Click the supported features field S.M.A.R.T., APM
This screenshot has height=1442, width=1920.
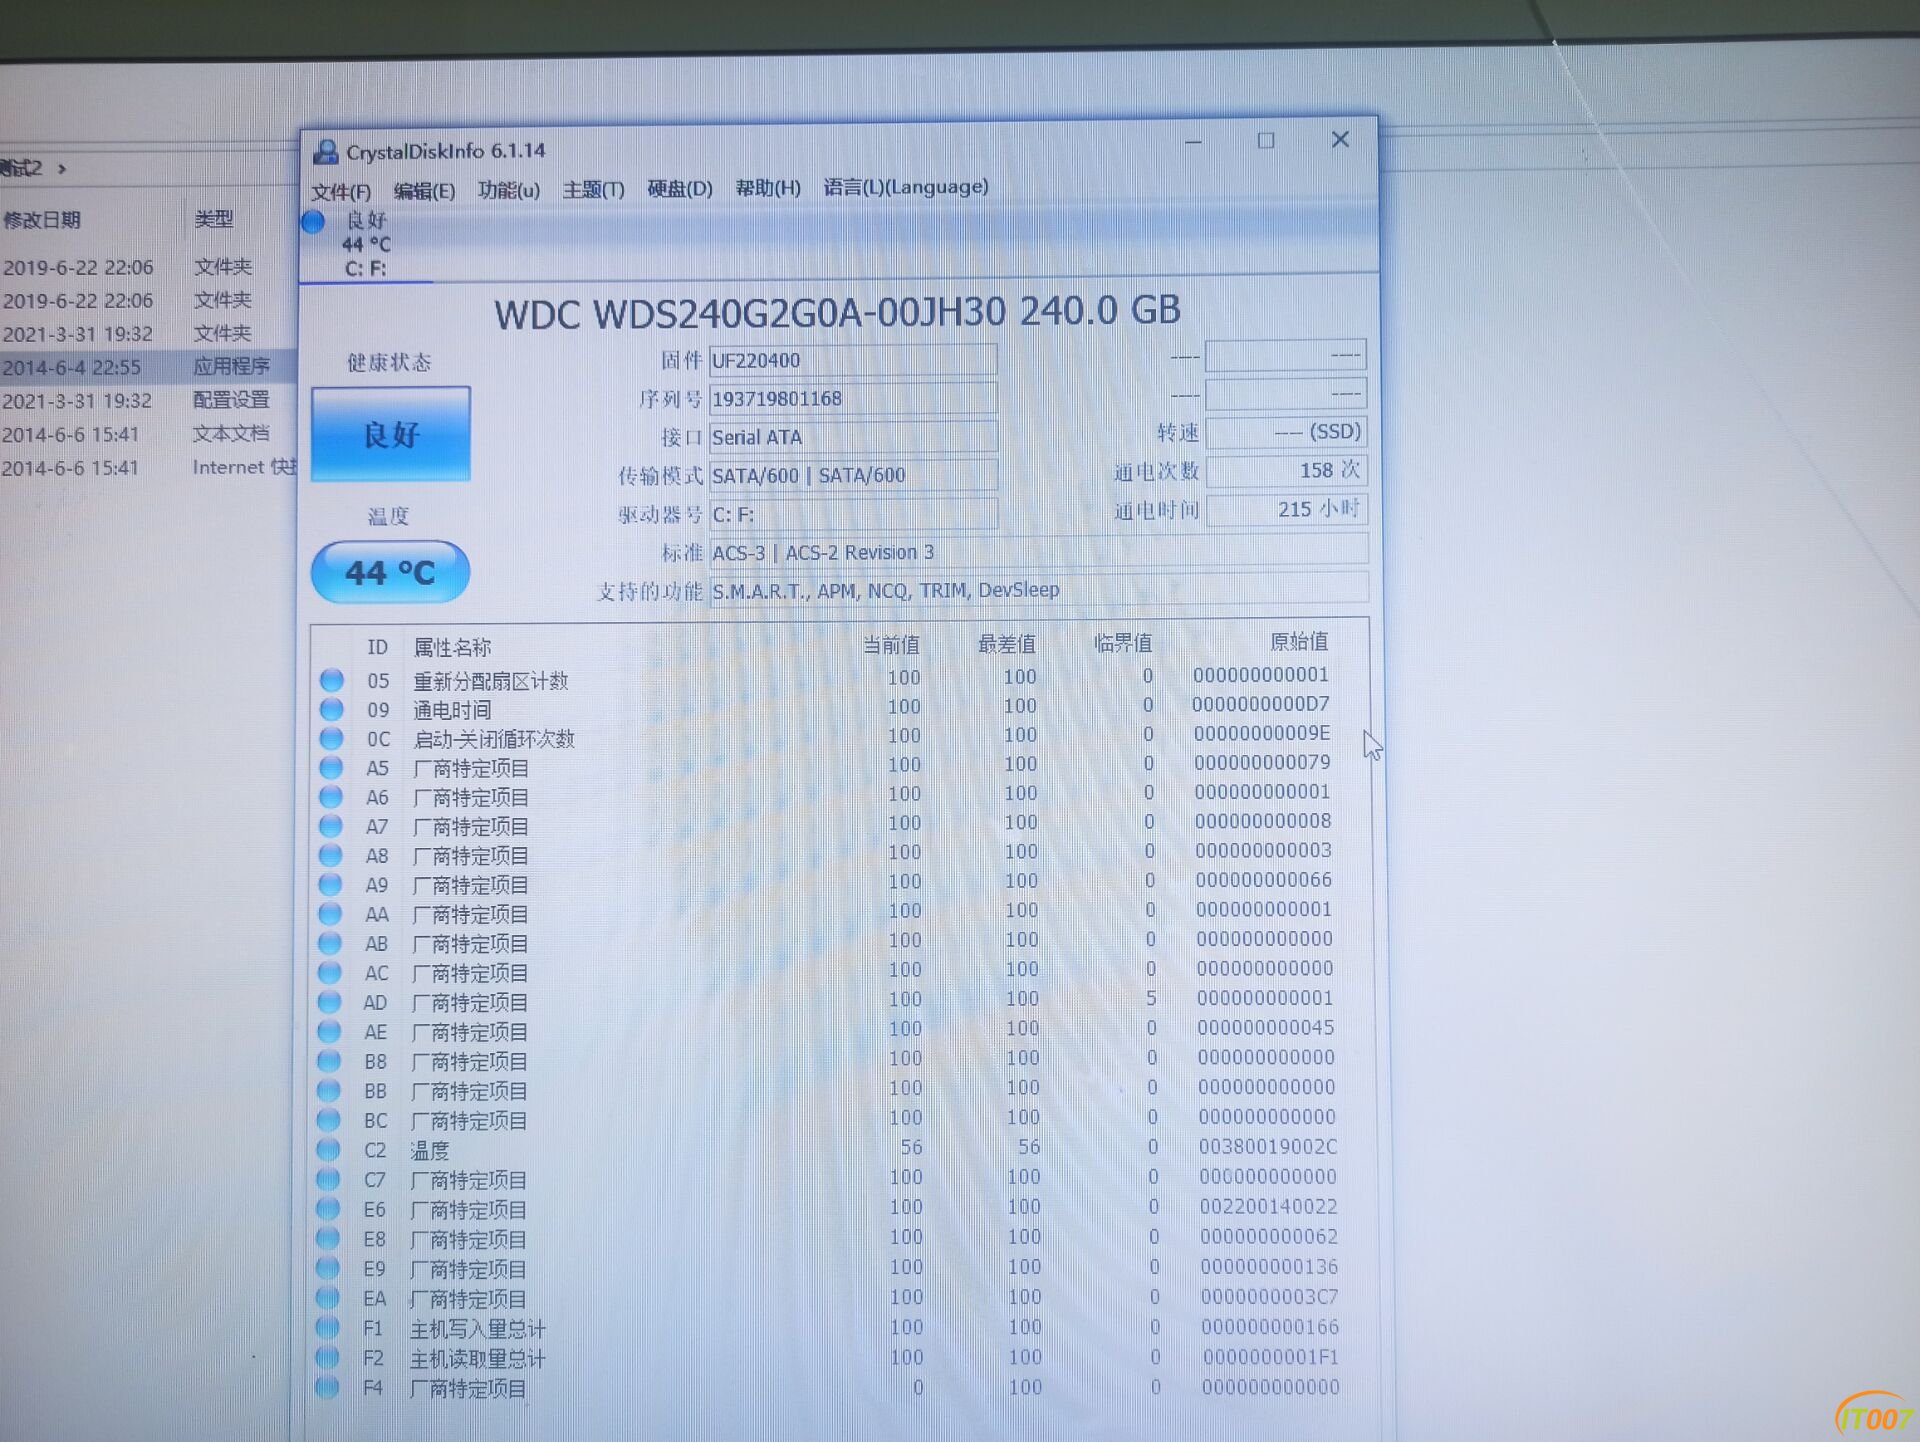click(1038, 590)
